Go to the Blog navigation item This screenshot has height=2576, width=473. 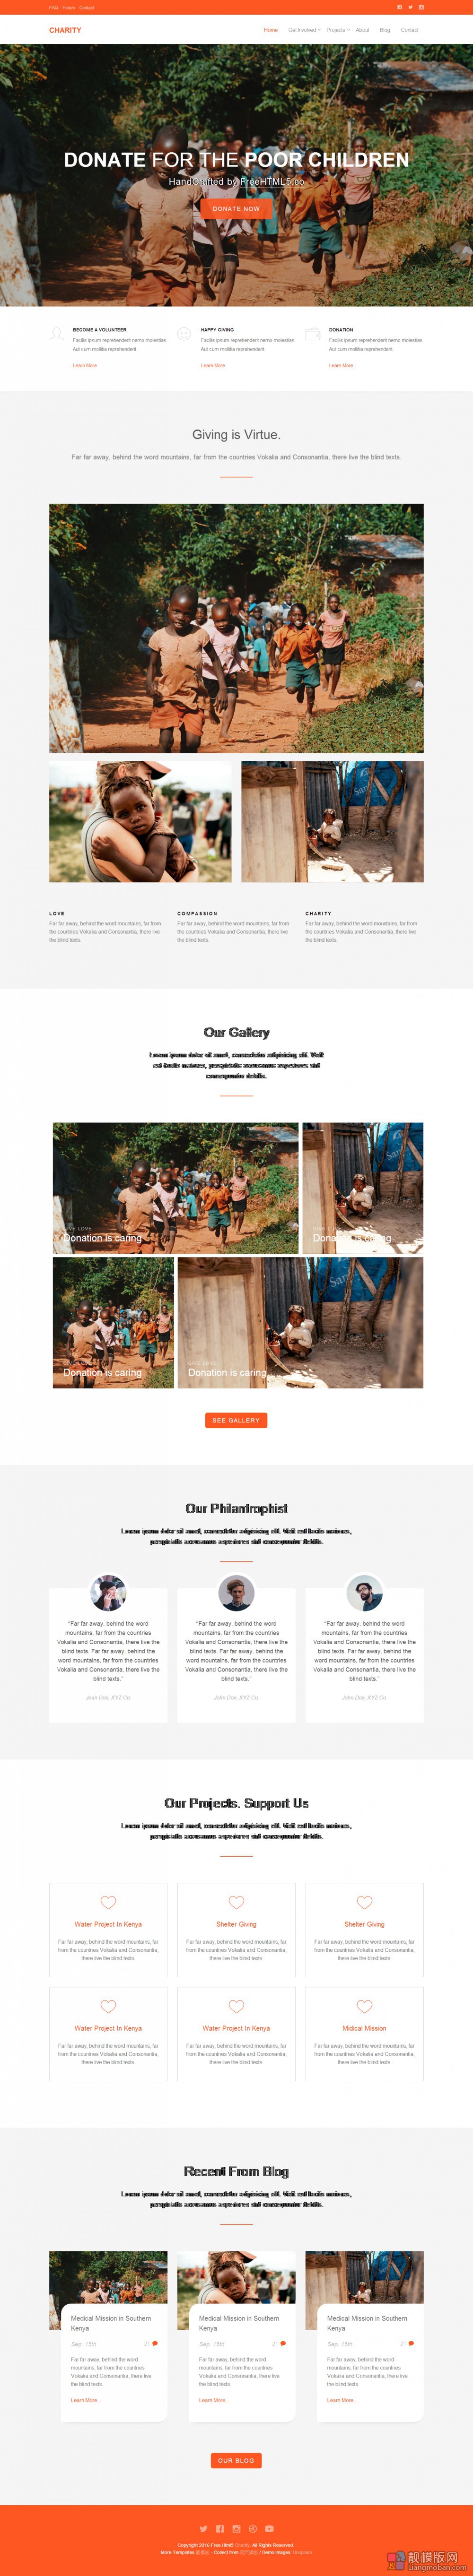tap(385, 30)
